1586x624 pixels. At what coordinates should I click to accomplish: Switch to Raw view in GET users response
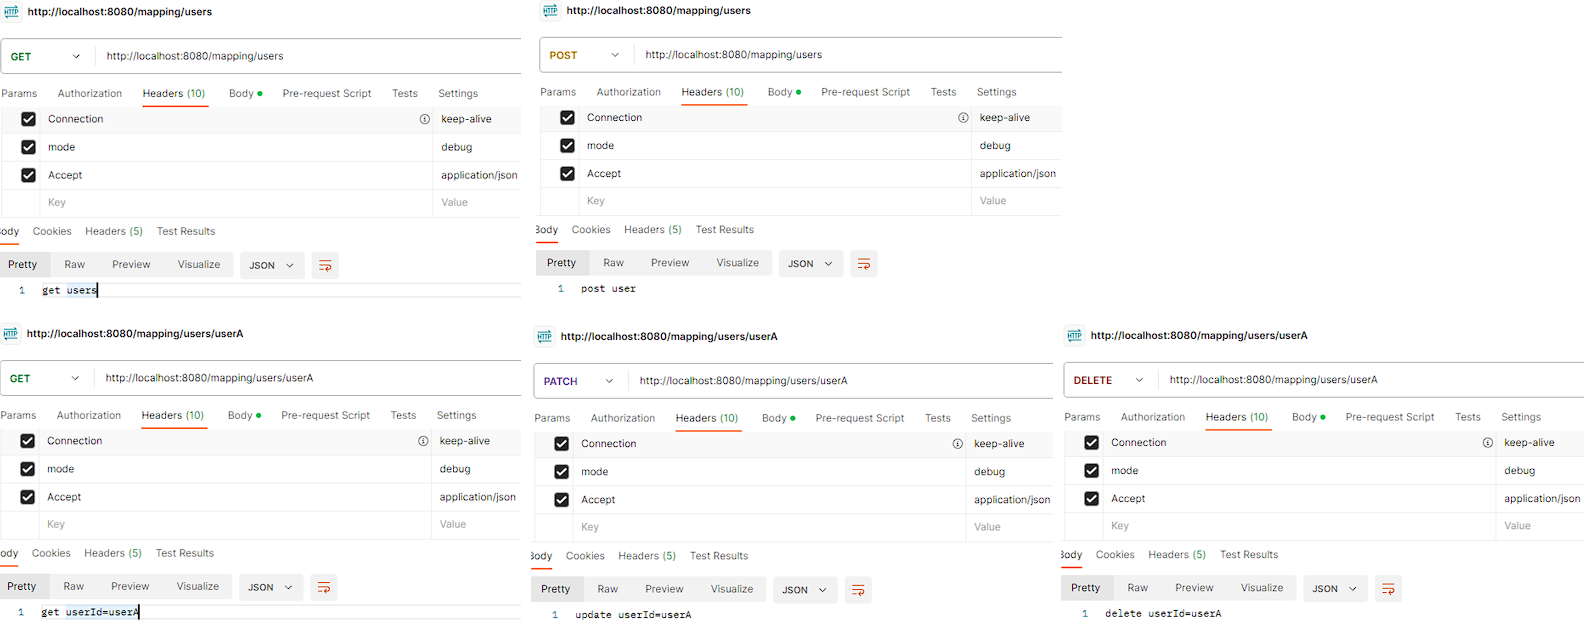[x=75, y=265]
